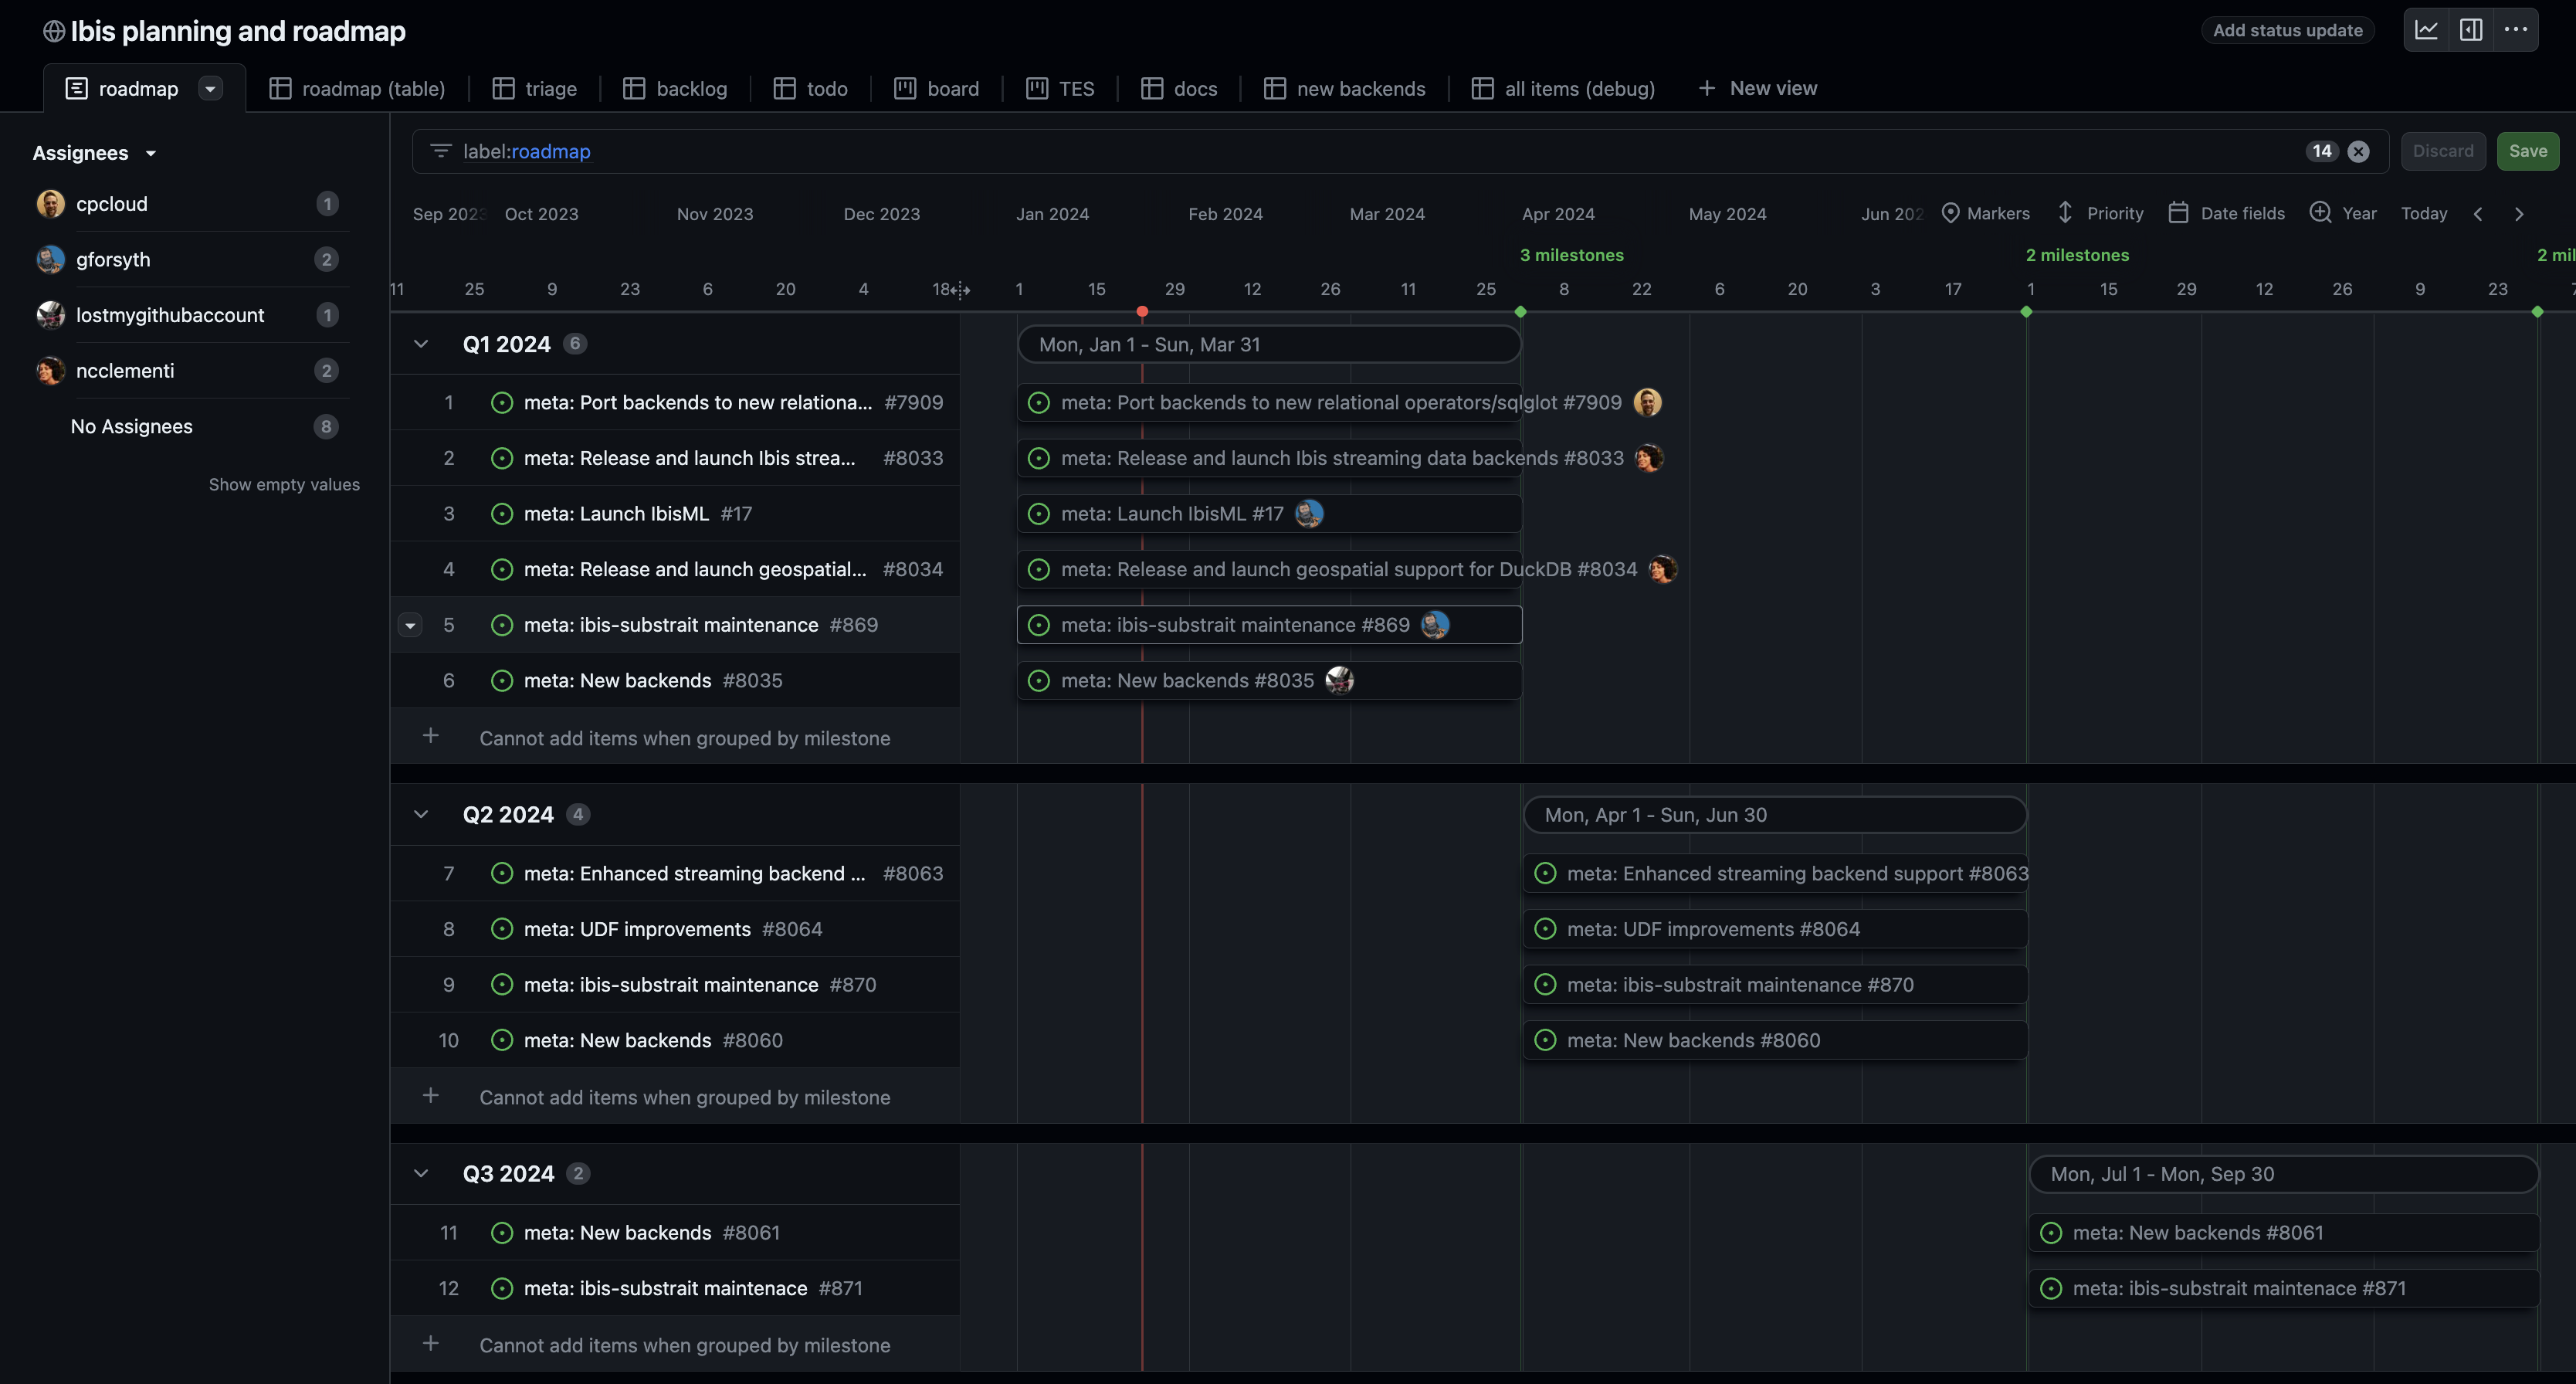Collapse the Q1 2024 group
This screenshot has height=1384, width=2576.
(x=421, y=344)
